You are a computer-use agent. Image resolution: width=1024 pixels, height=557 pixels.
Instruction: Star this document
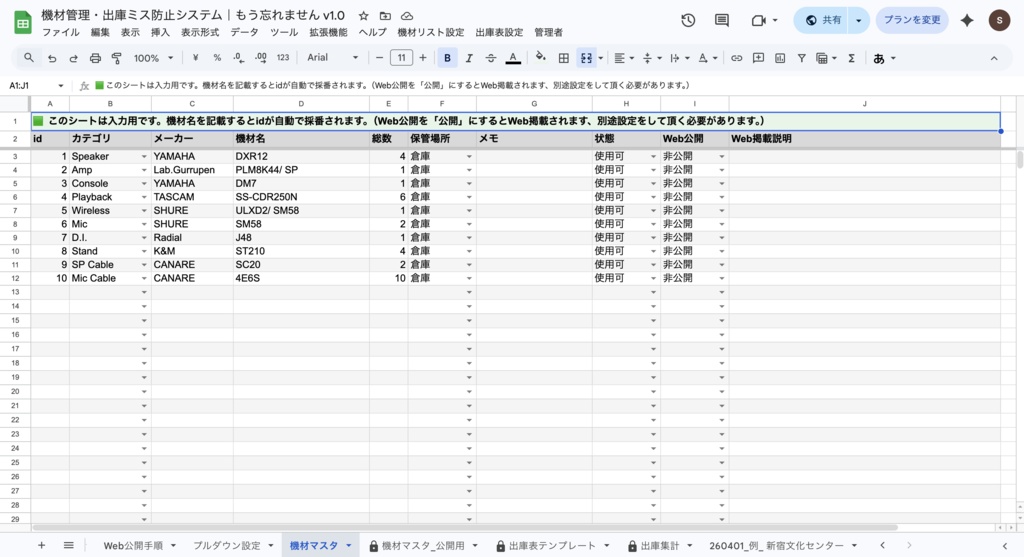(364, 16)
